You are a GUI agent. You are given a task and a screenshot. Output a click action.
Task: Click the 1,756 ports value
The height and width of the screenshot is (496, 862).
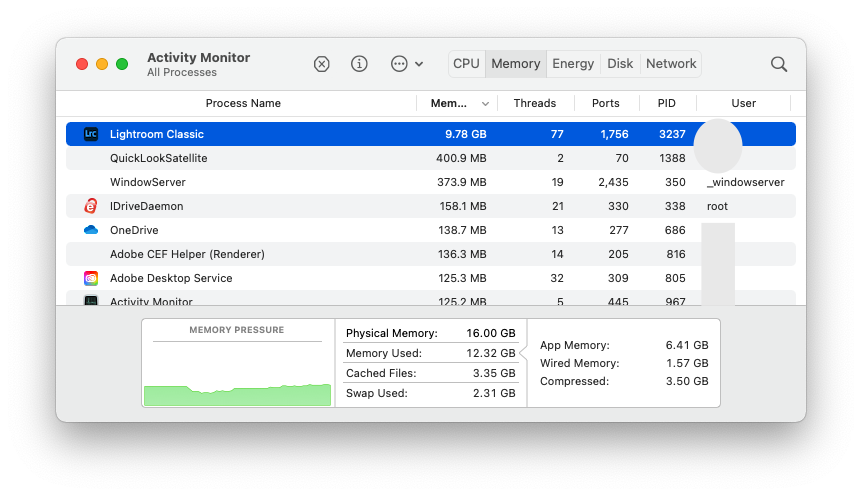point(614,134)
